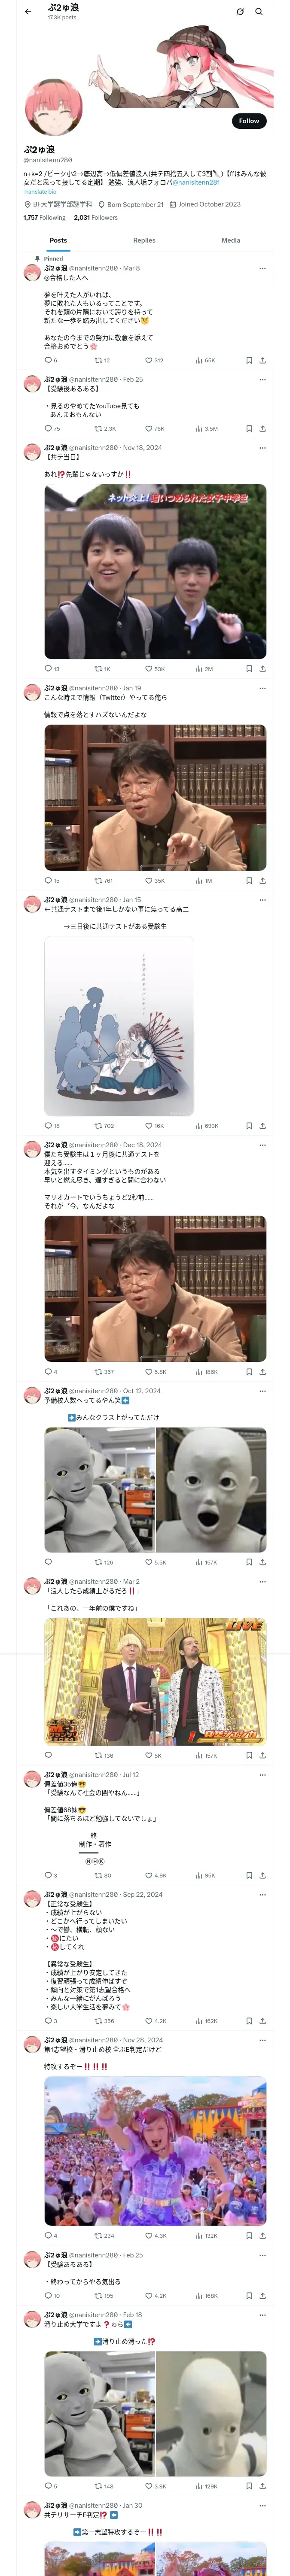Repost the pinned Mar 8 post
The image size is (290, 2576).
pos(102,360)
